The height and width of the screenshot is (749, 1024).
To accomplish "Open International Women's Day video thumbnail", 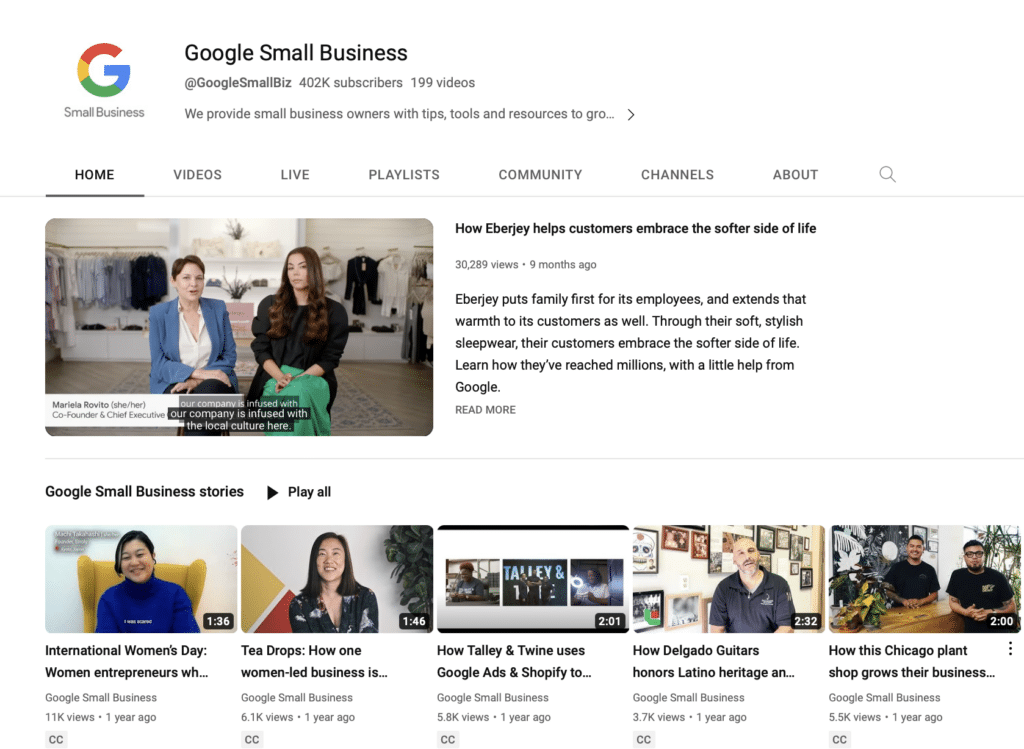I will pos(141,579).
